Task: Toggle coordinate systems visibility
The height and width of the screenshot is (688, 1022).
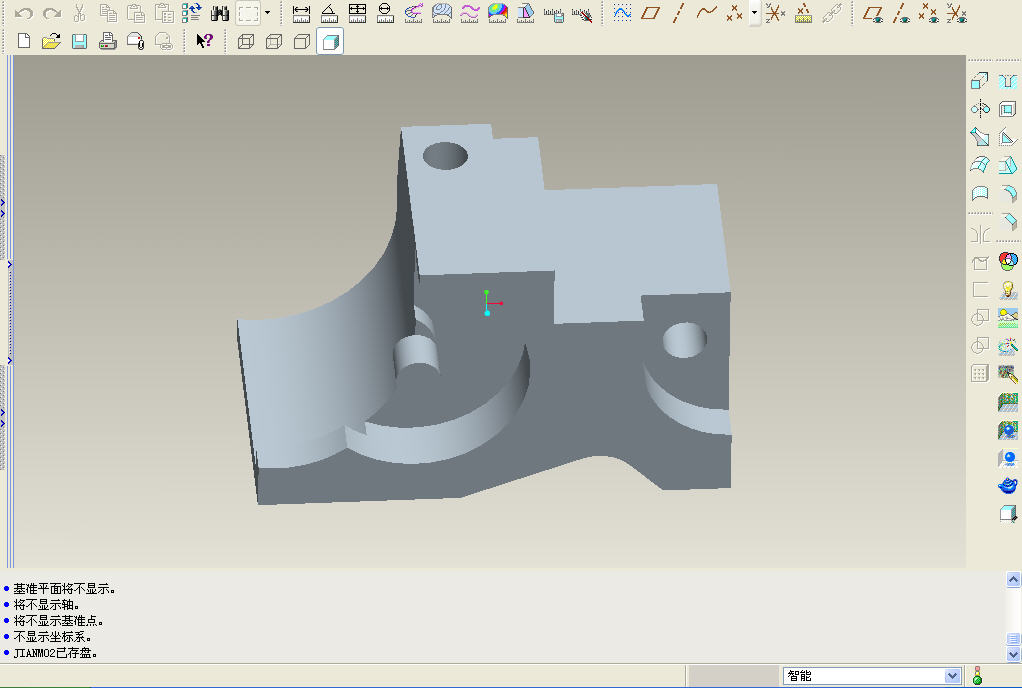Action: coord(957,13)
